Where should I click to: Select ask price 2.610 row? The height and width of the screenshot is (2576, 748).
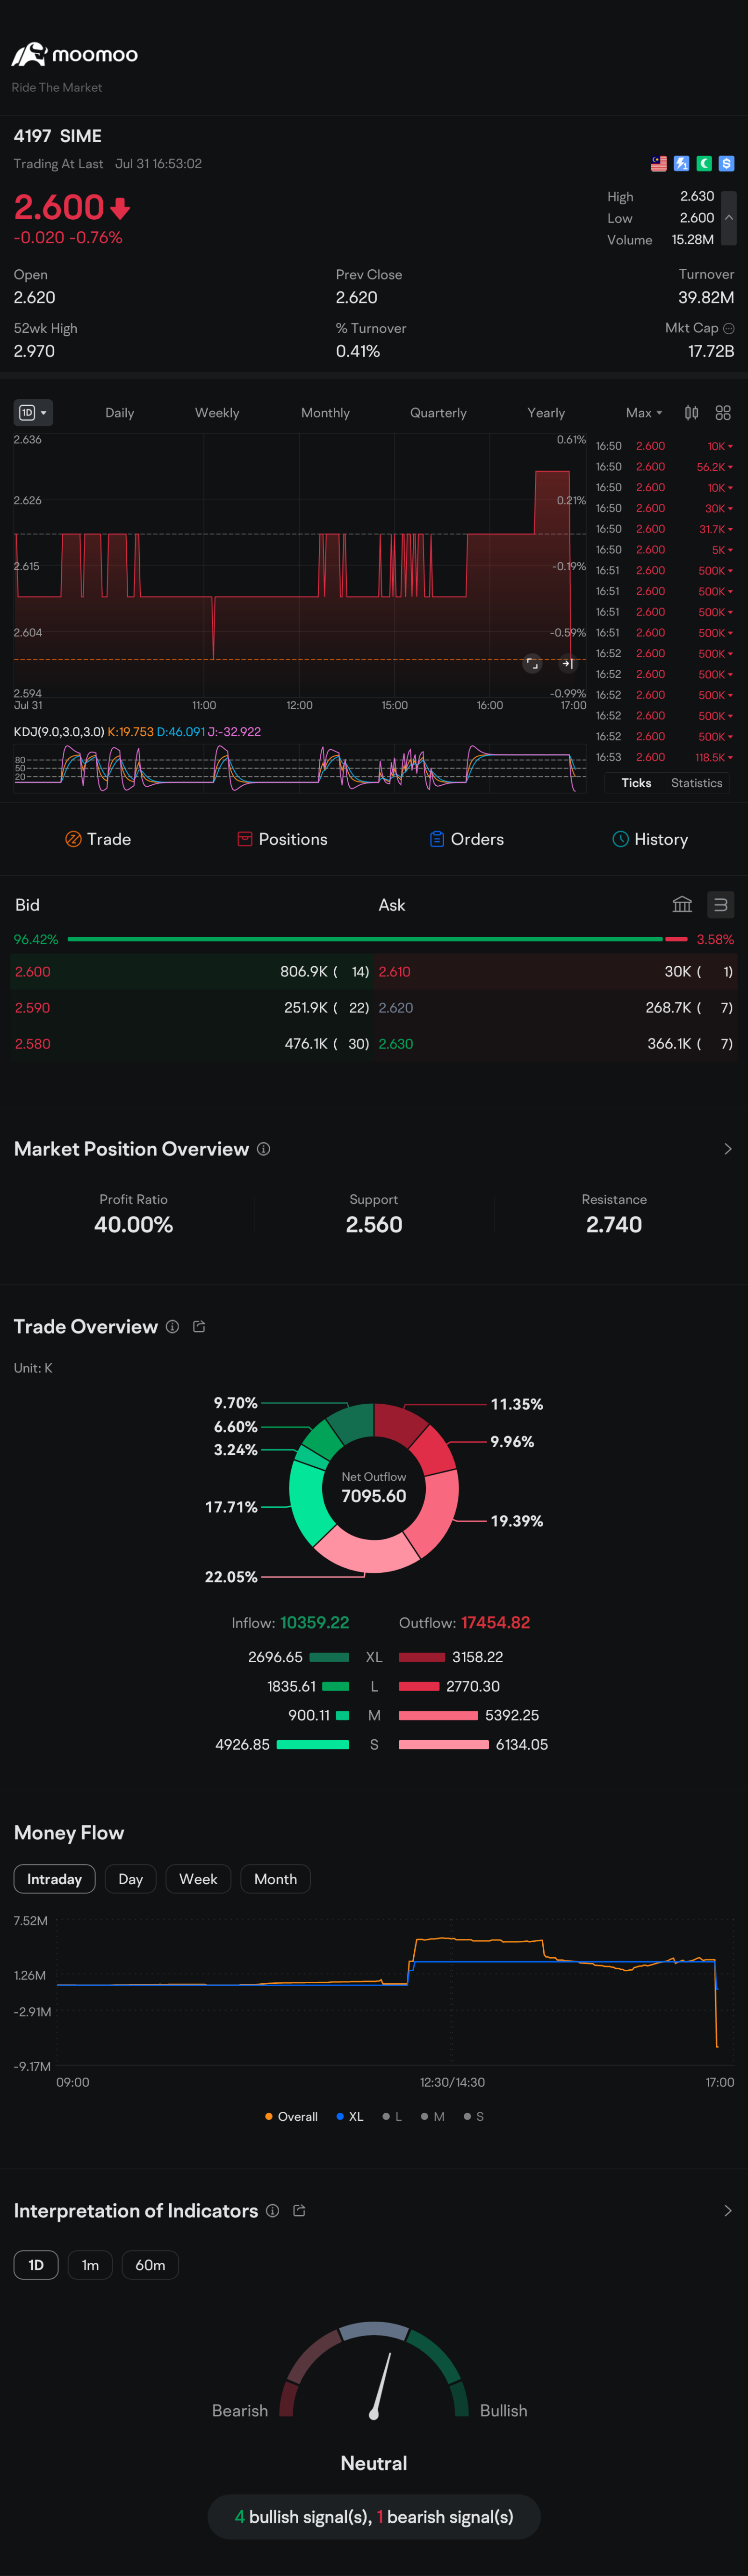coord(555,971)
